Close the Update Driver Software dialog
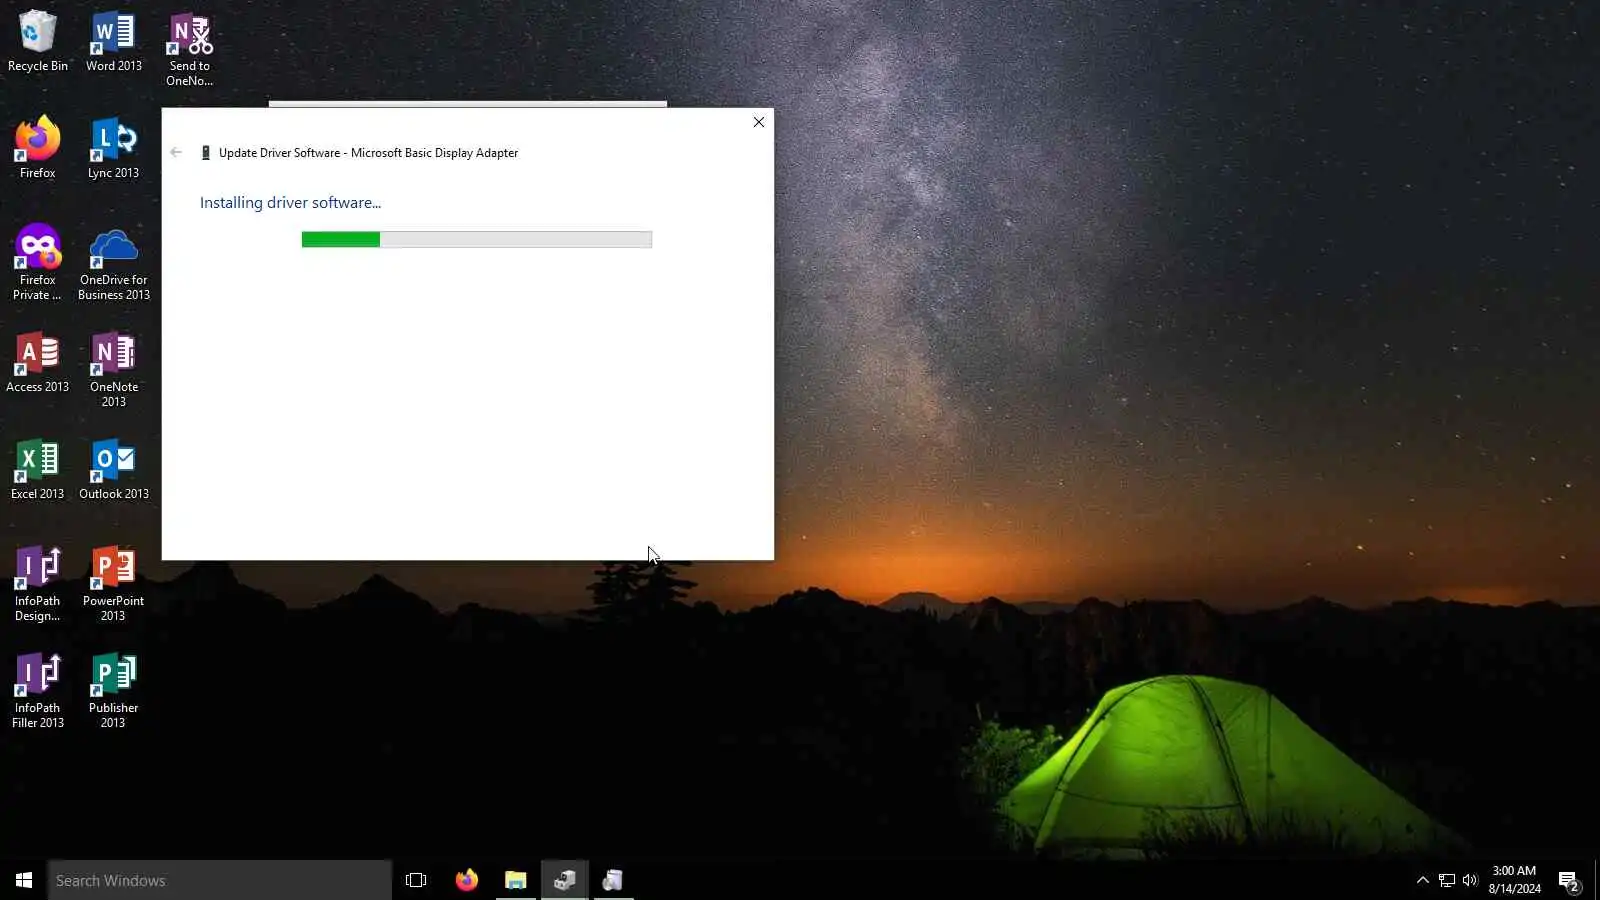1600x900 pixels. [x=759, y=122]
